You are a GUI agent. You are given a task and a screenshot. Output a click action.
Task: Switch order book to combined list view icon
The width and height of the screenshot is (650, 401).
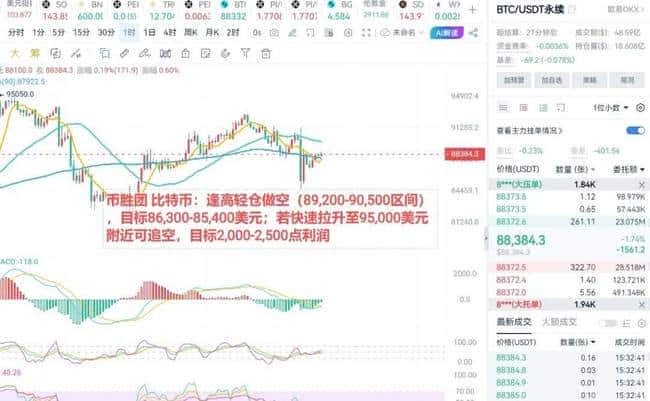tap(503, 108)
